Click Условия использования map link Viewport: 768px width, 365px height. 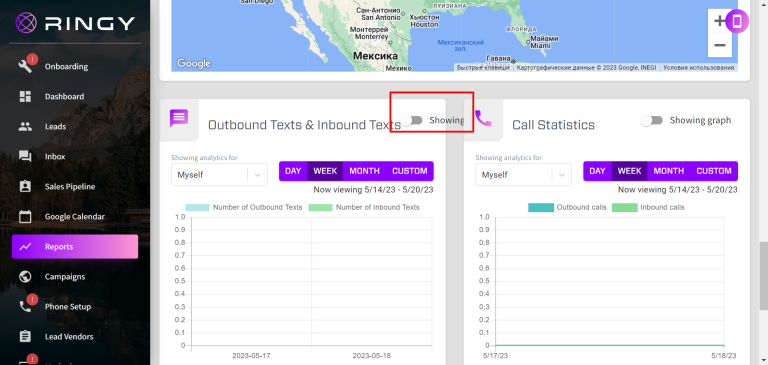pos(698,68)
